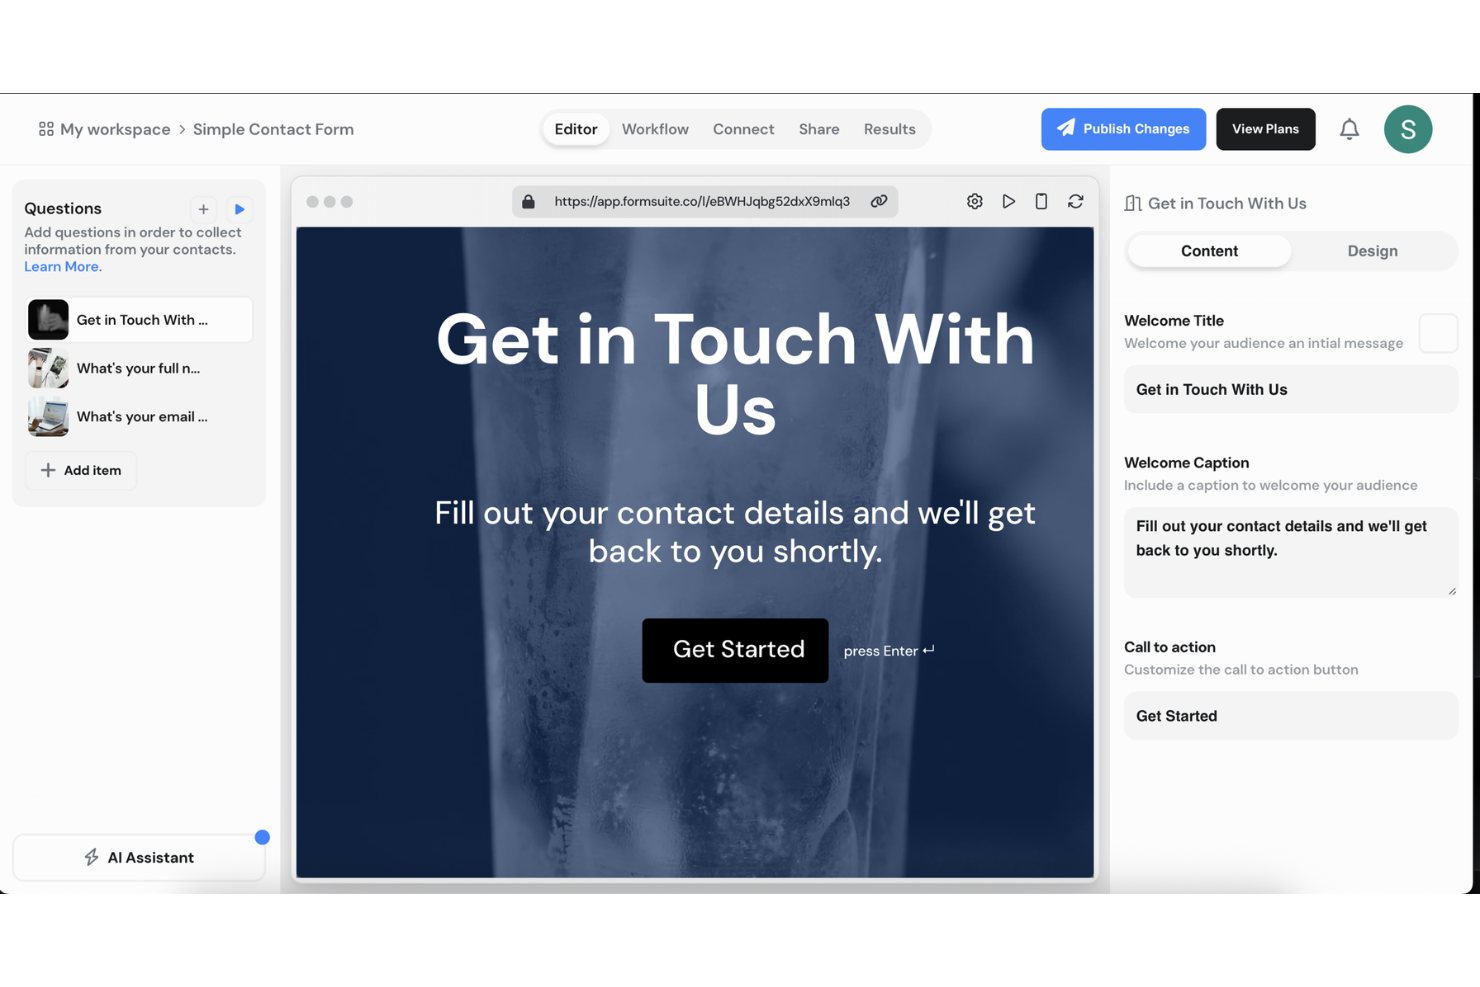Image resolution: width=1480 pixels, height=987 pixels.
Task: Click the View Plans button
Action: coord(1266,129)
